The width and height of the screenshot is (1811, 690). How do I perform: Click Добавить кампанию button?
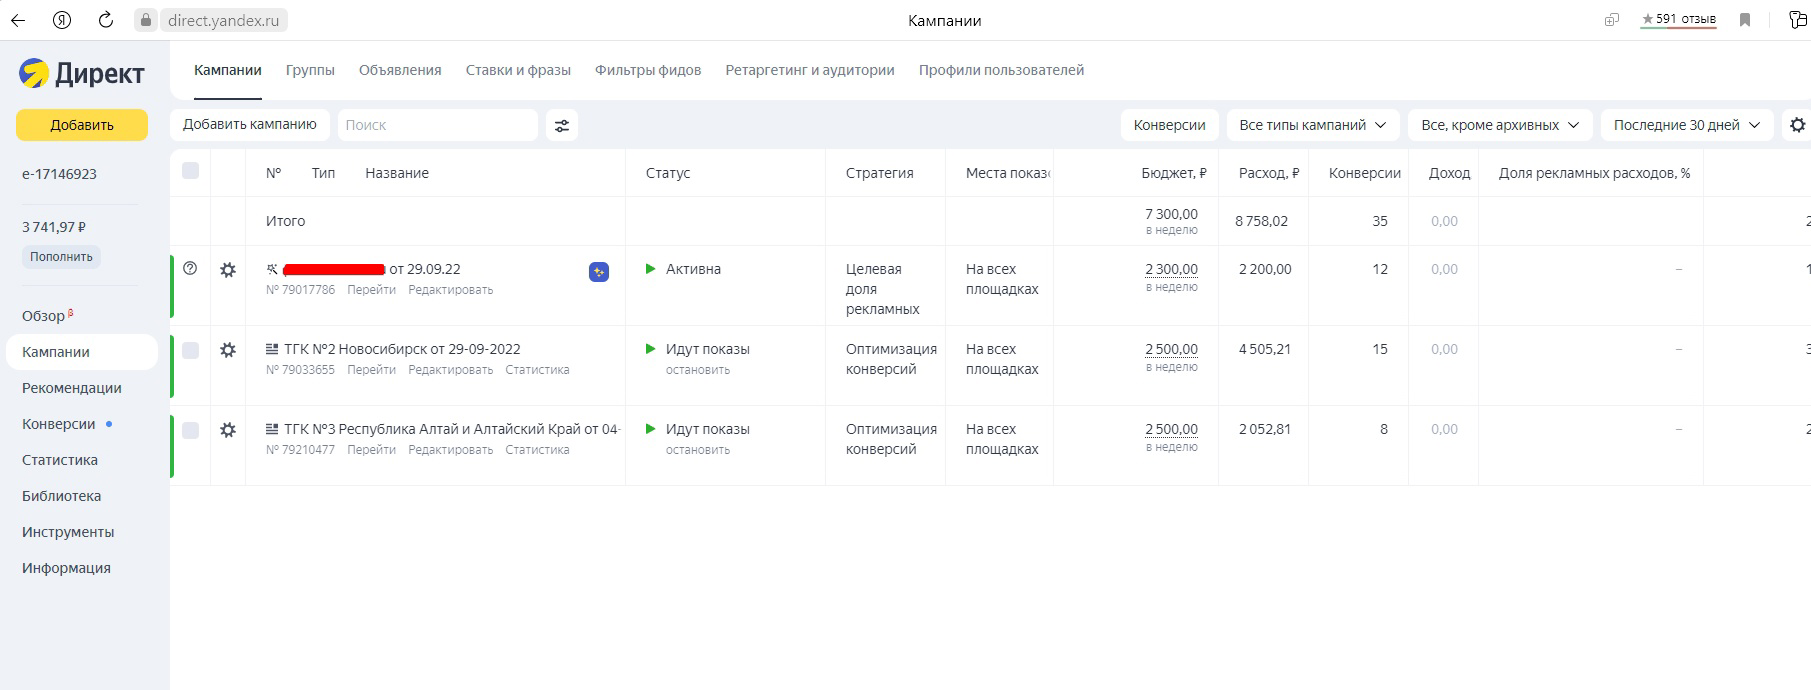(x=250, y=124)
